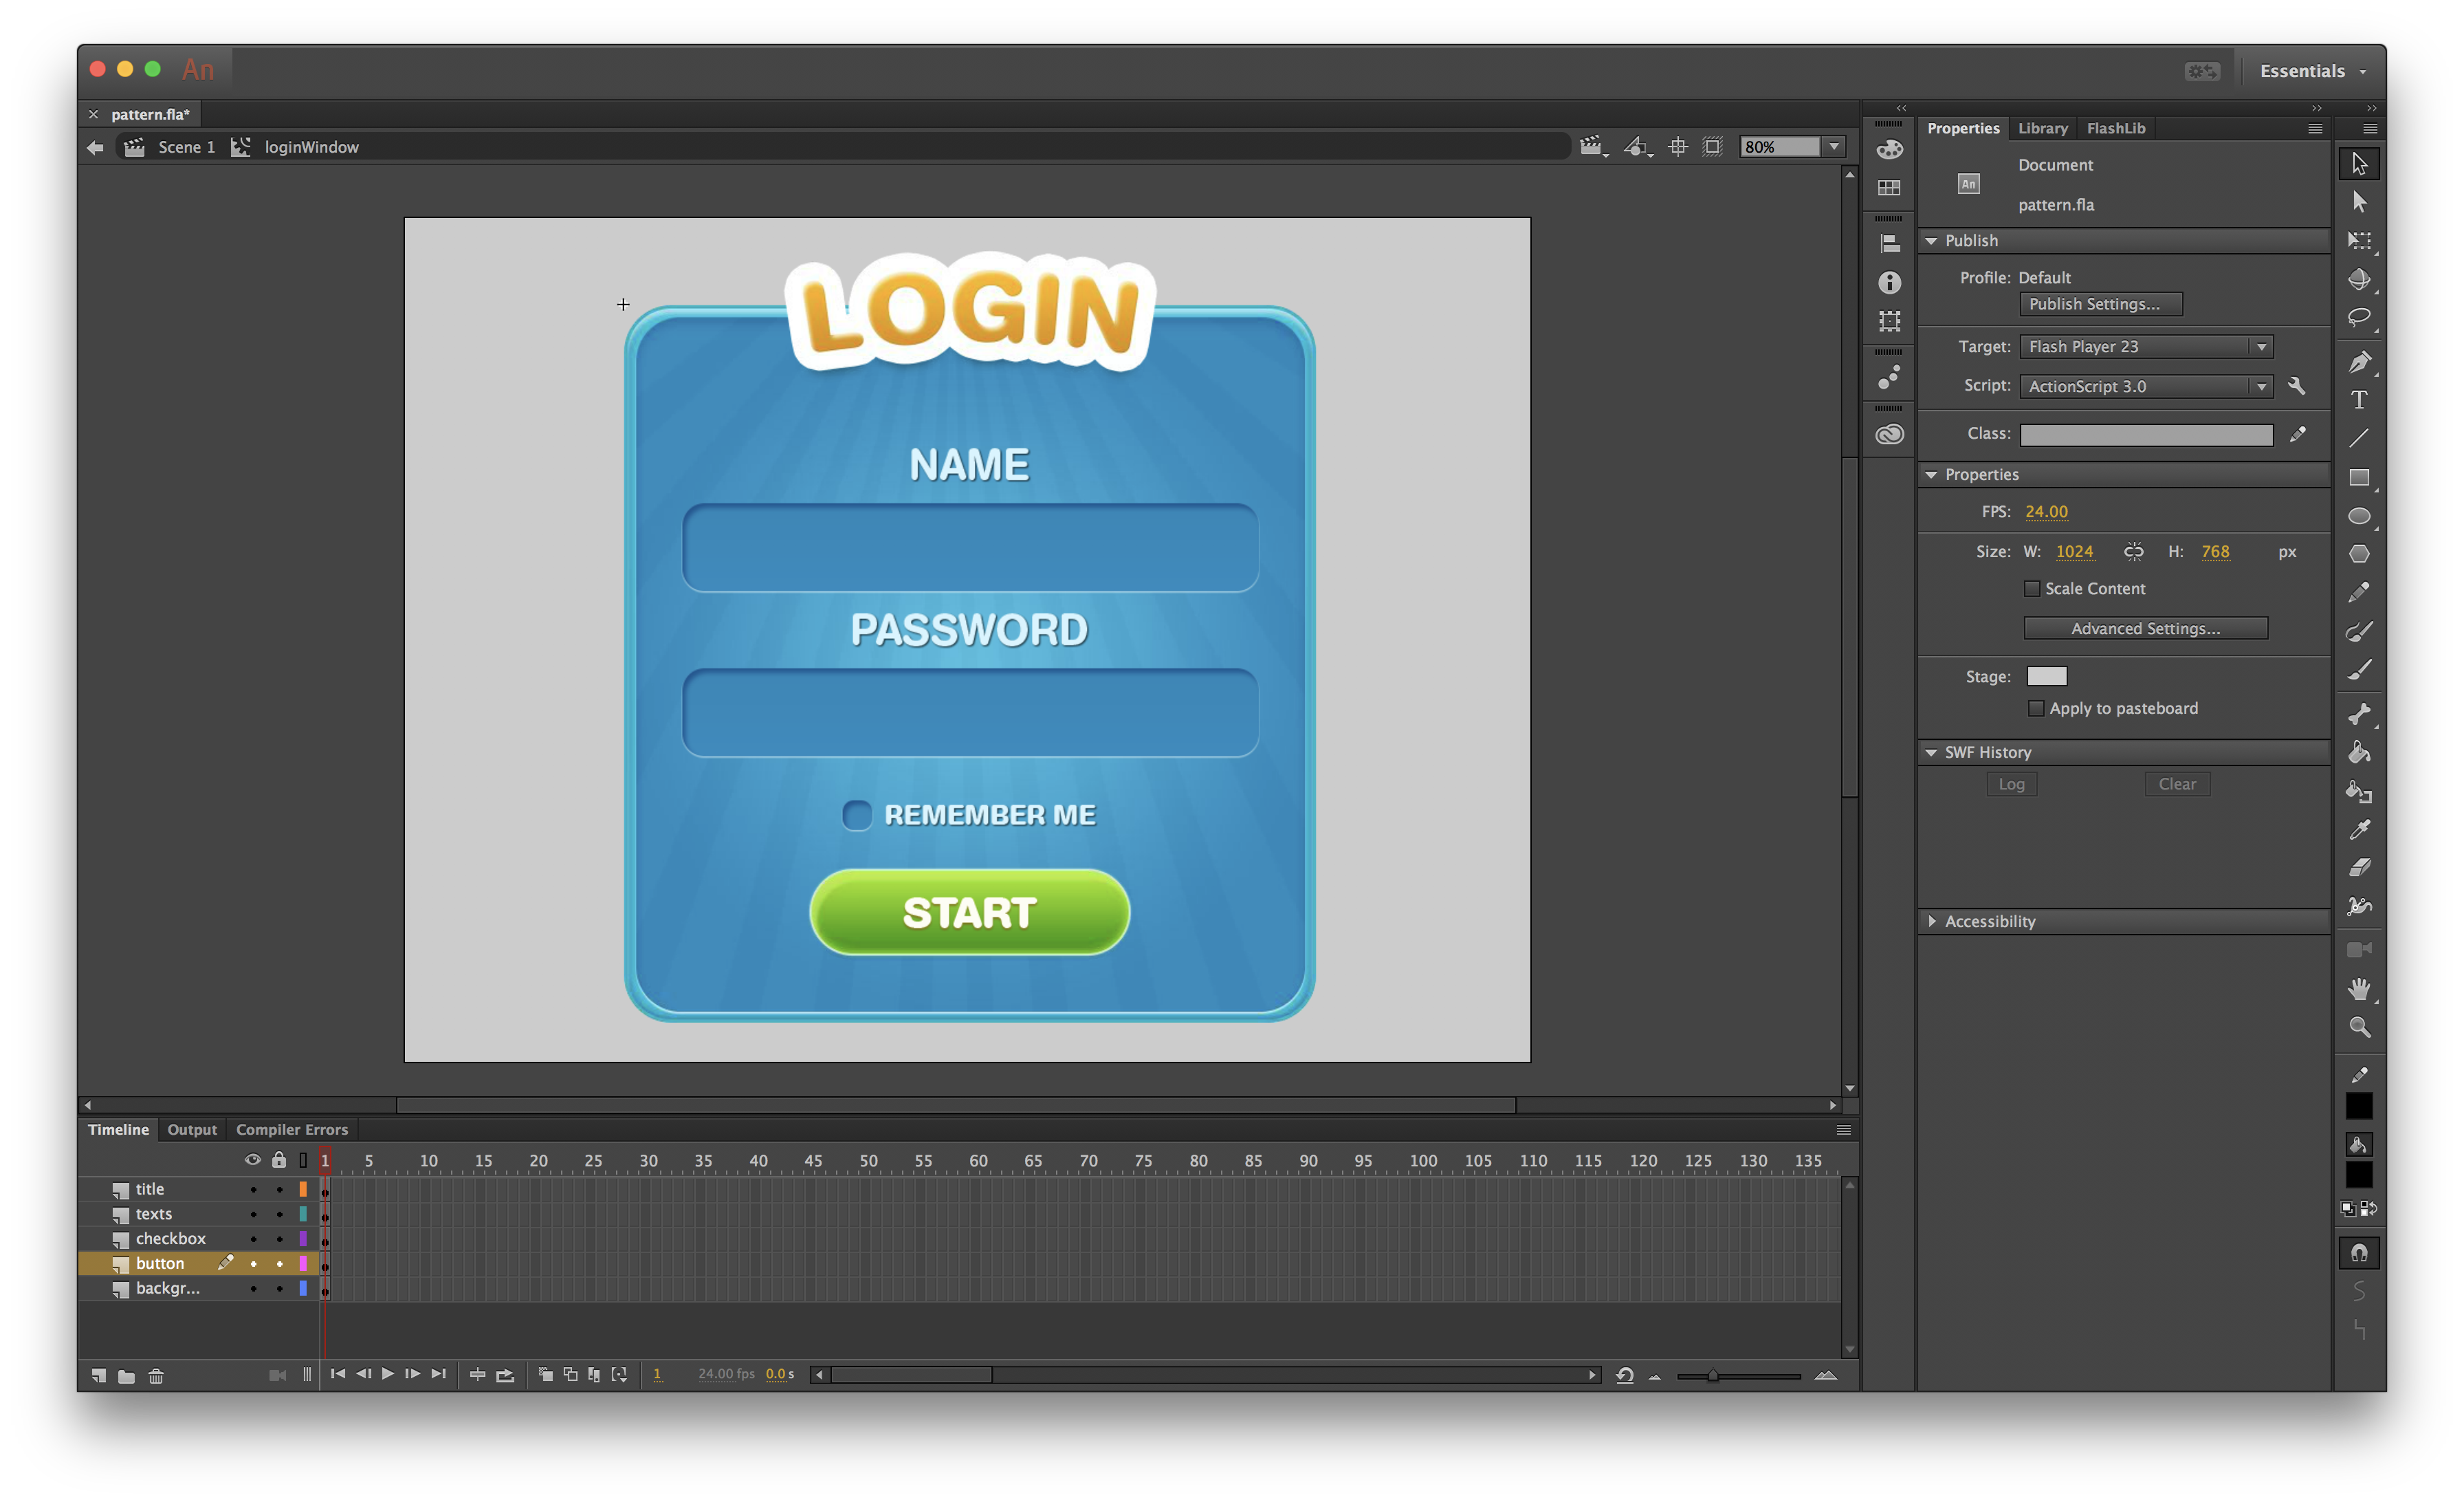
Task: Open the Compiler Errors tab
Action: click(291, 1129)
